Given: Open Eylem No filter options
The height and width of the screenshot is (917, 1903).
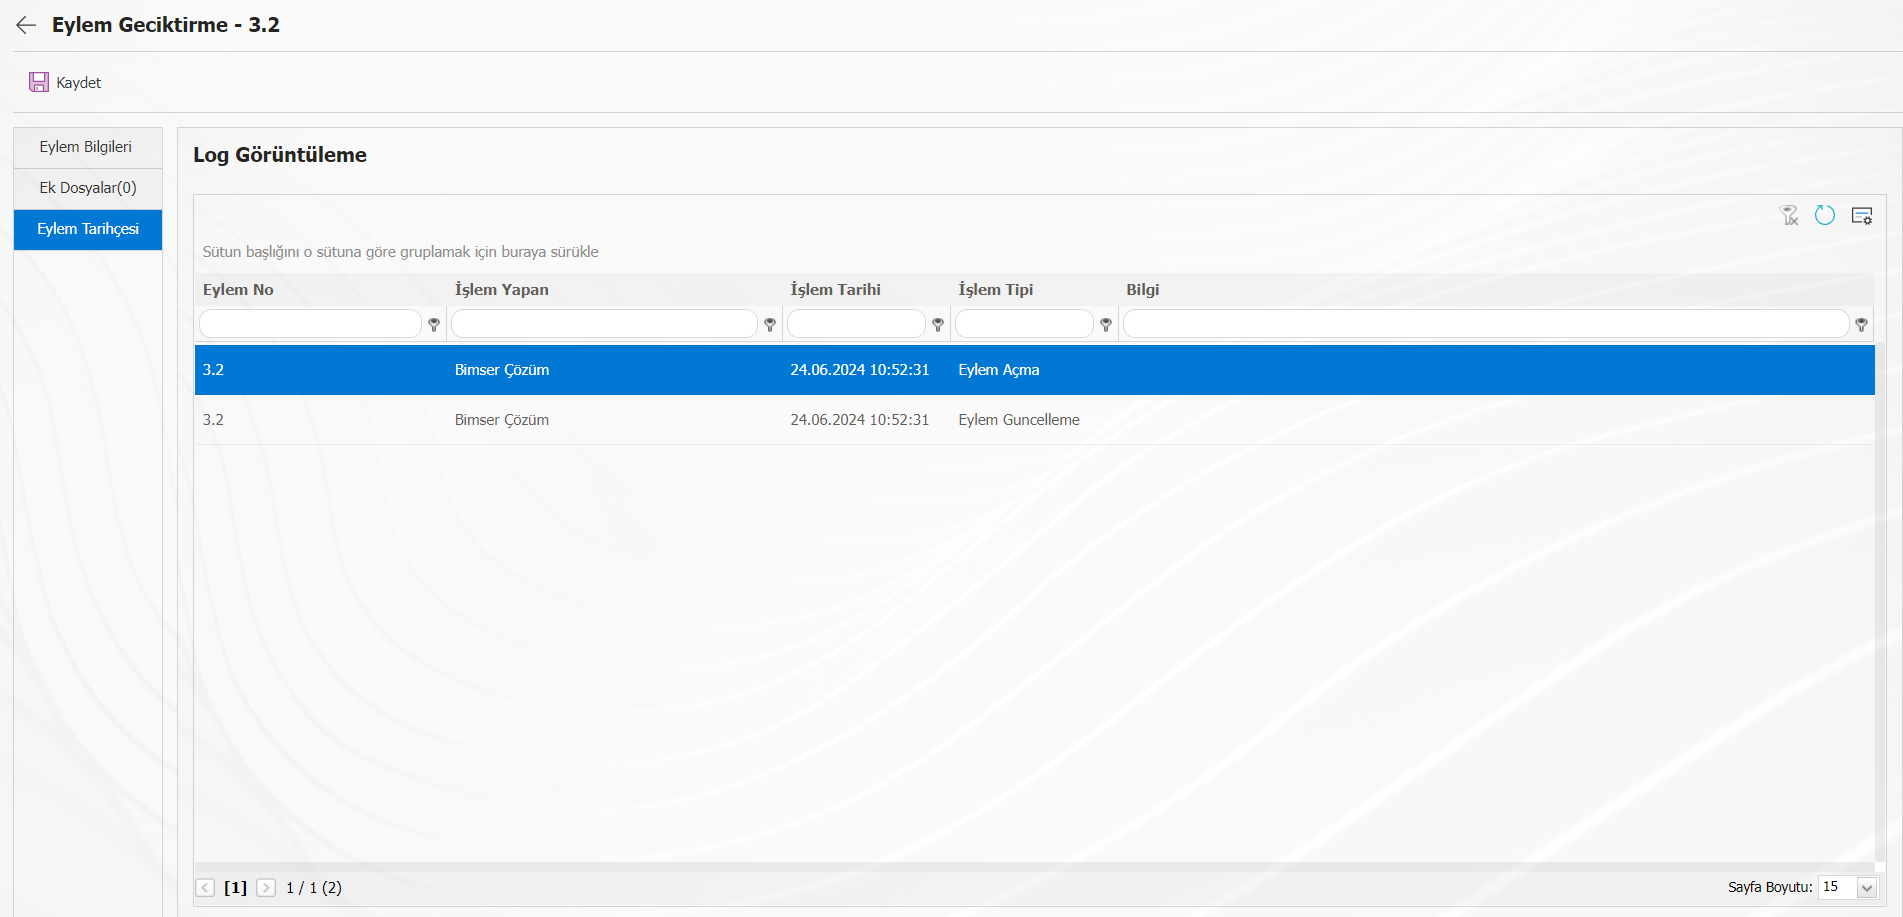Looking at the screenshot, I should [434, 324].
